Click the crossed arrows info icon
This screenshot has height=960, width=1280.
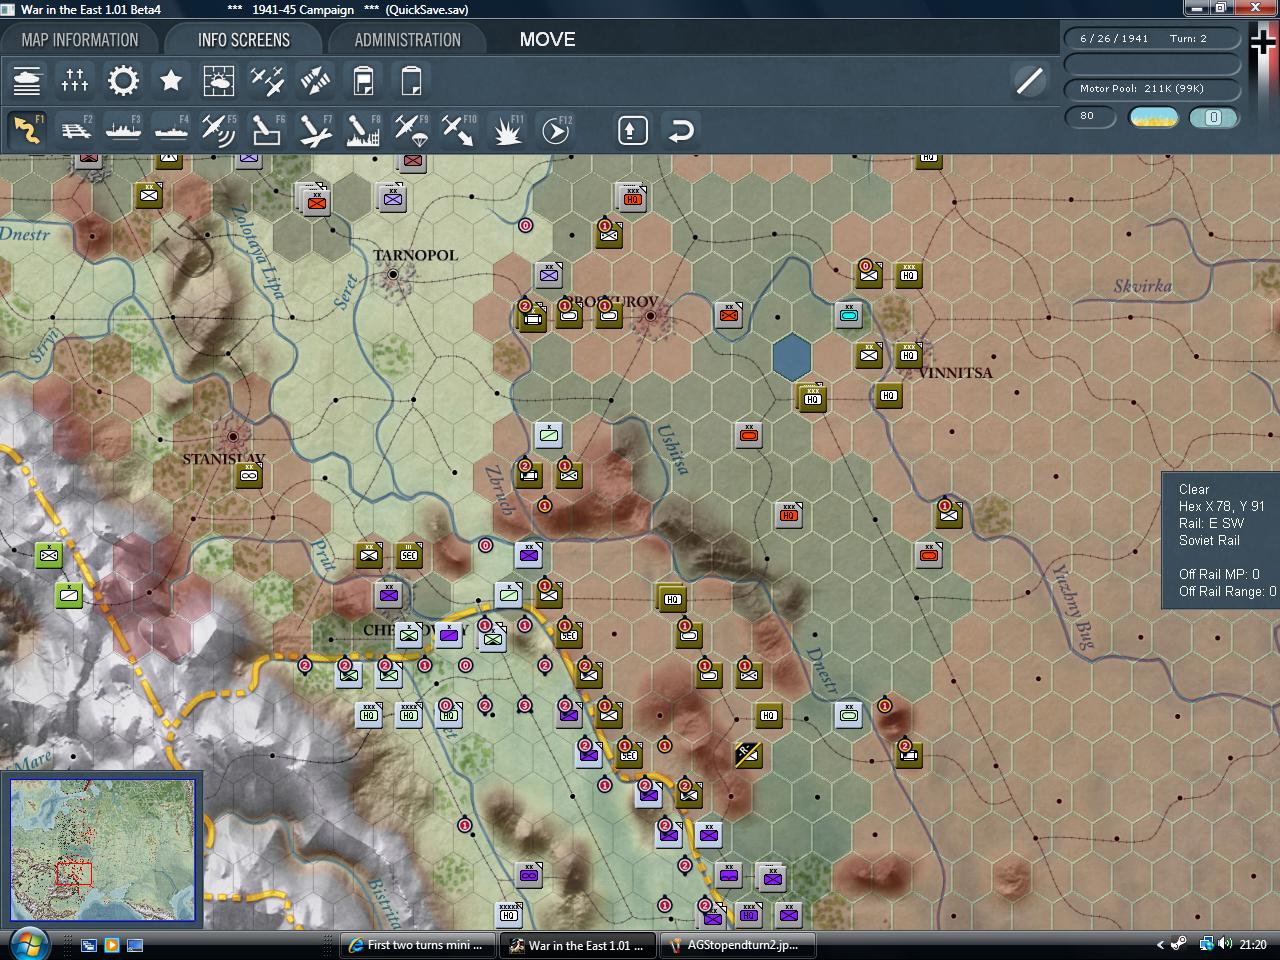(315, 80)
